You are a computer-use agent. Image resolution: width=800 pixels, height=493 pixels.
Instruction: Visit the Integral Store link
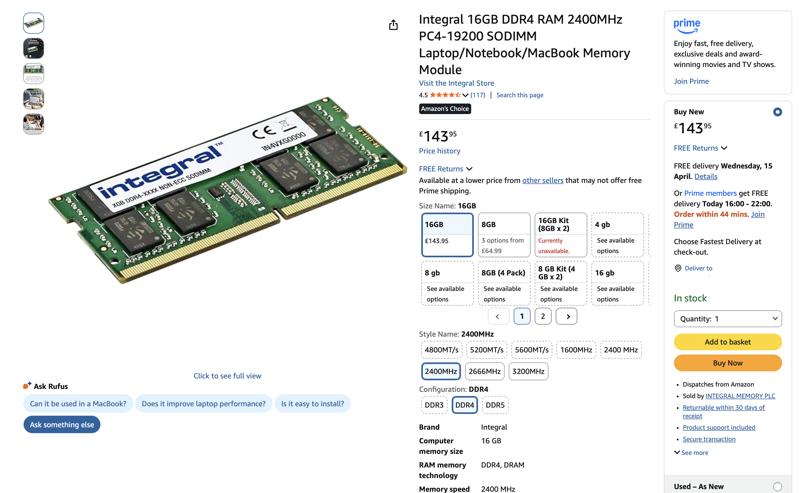456,83
